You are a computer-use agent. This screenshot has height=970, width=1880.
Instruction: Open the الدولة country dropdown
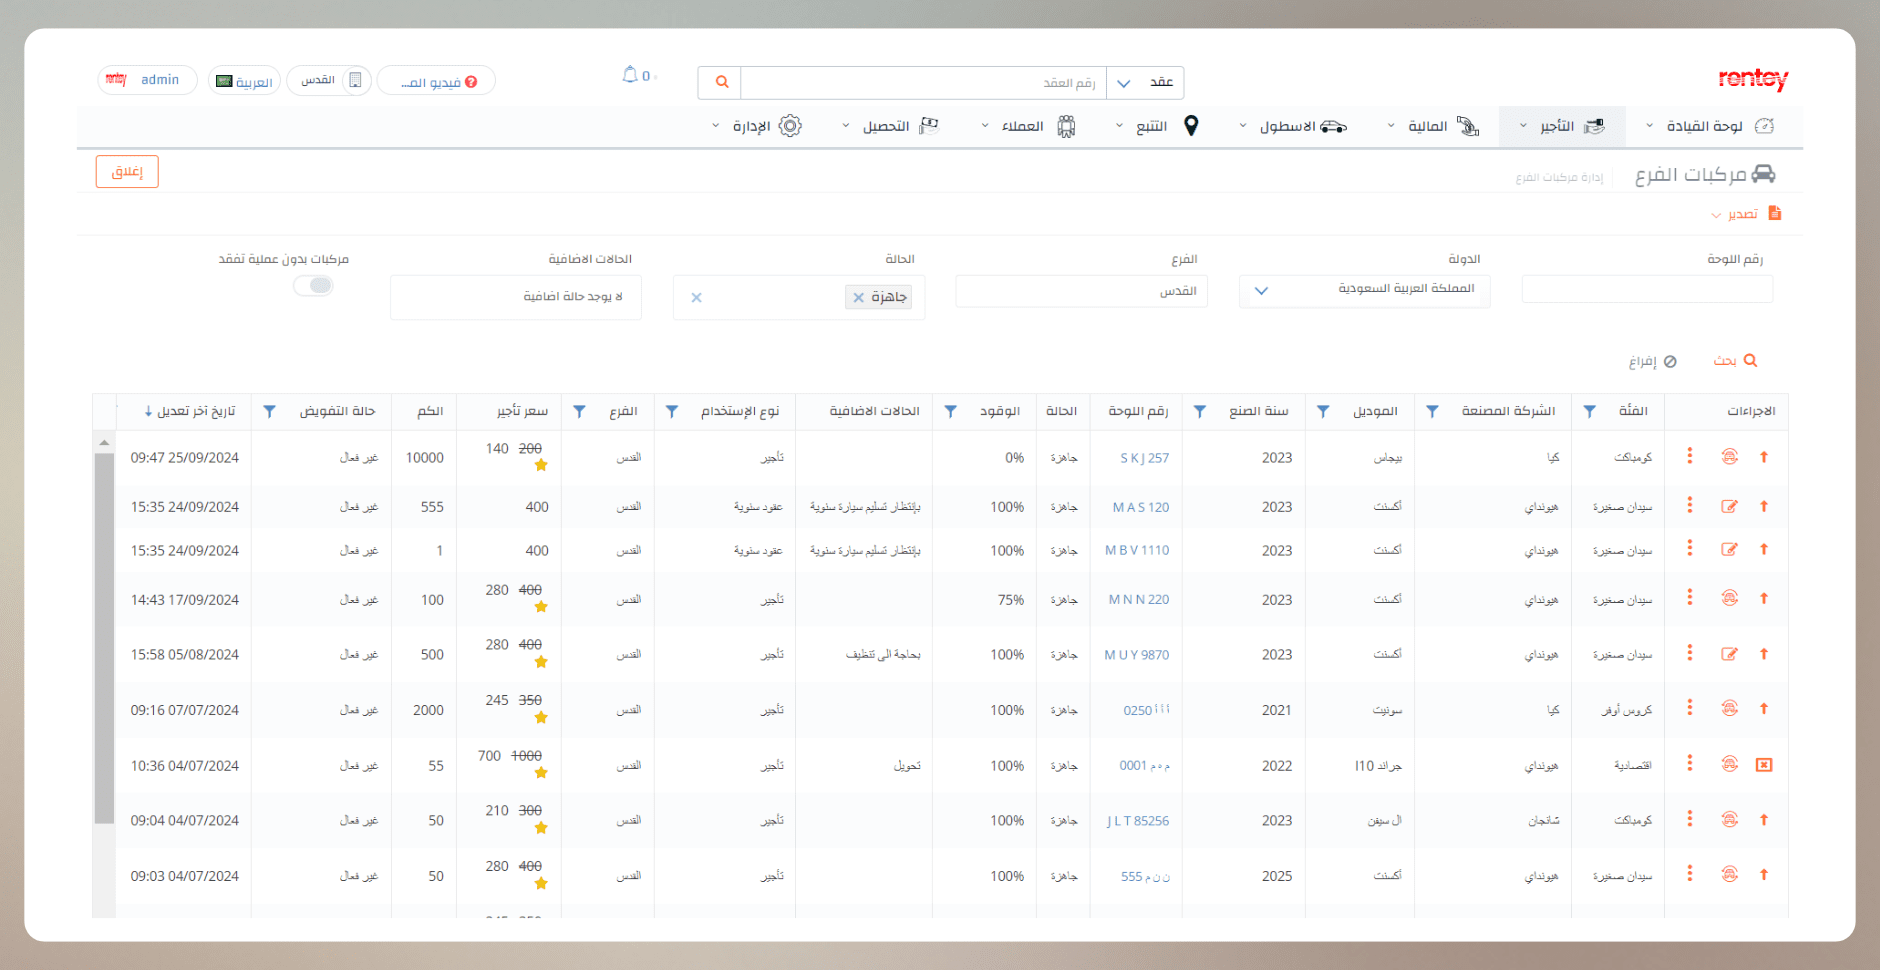pos(1364,290)
